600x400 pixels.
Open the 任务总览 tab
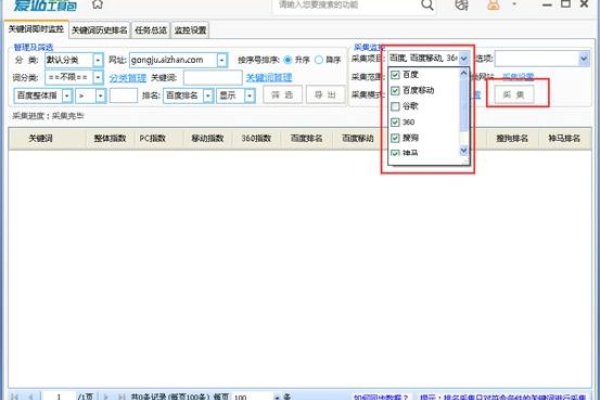click(151, 30)
